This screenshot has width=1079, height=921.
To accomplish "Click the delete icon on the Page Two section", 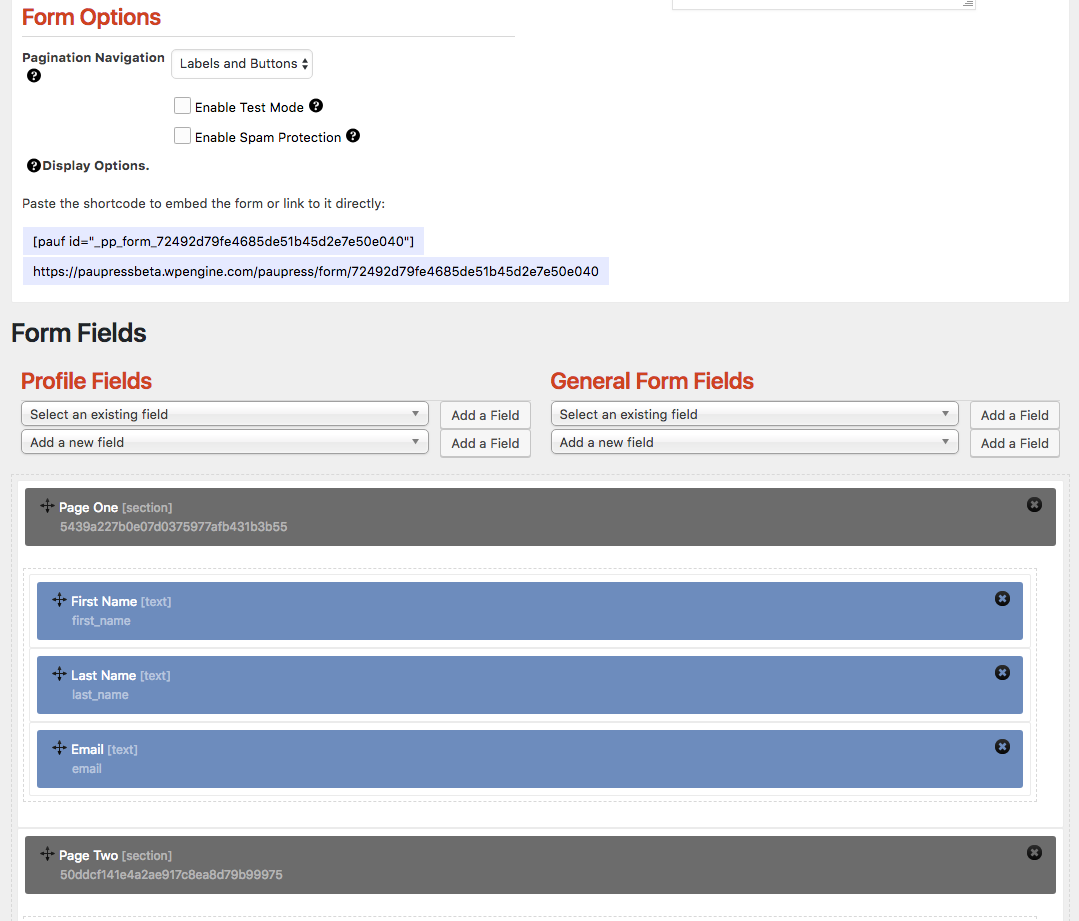I will (1034, 852).
